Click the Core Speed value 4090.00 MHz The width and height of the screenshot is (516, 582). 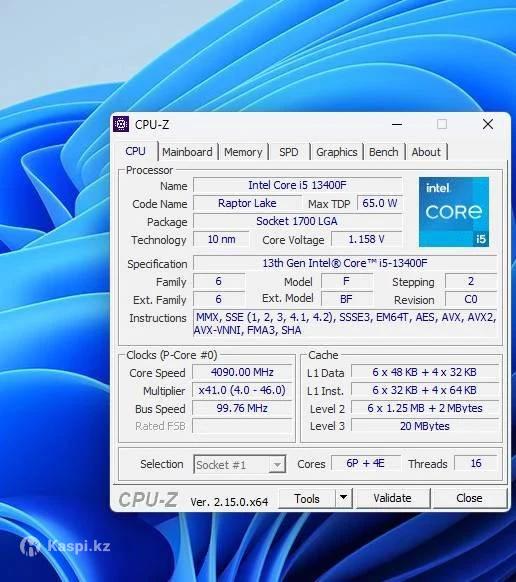pyautogui.click(x=242, y=372)
